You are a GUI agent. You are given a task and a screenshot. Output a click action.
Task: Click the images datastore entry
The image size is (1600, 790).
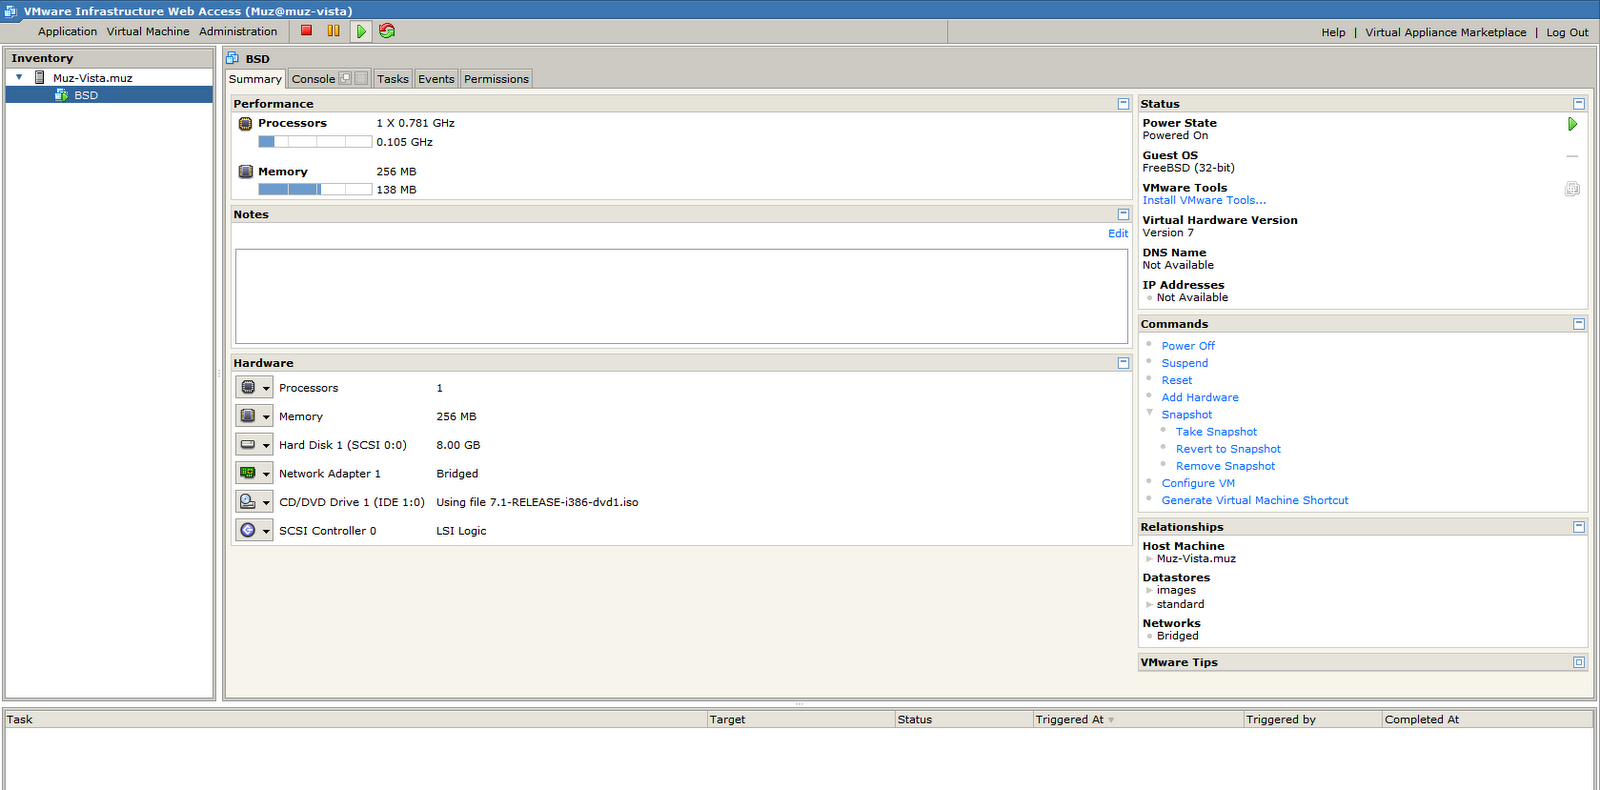pos(1176,590)
